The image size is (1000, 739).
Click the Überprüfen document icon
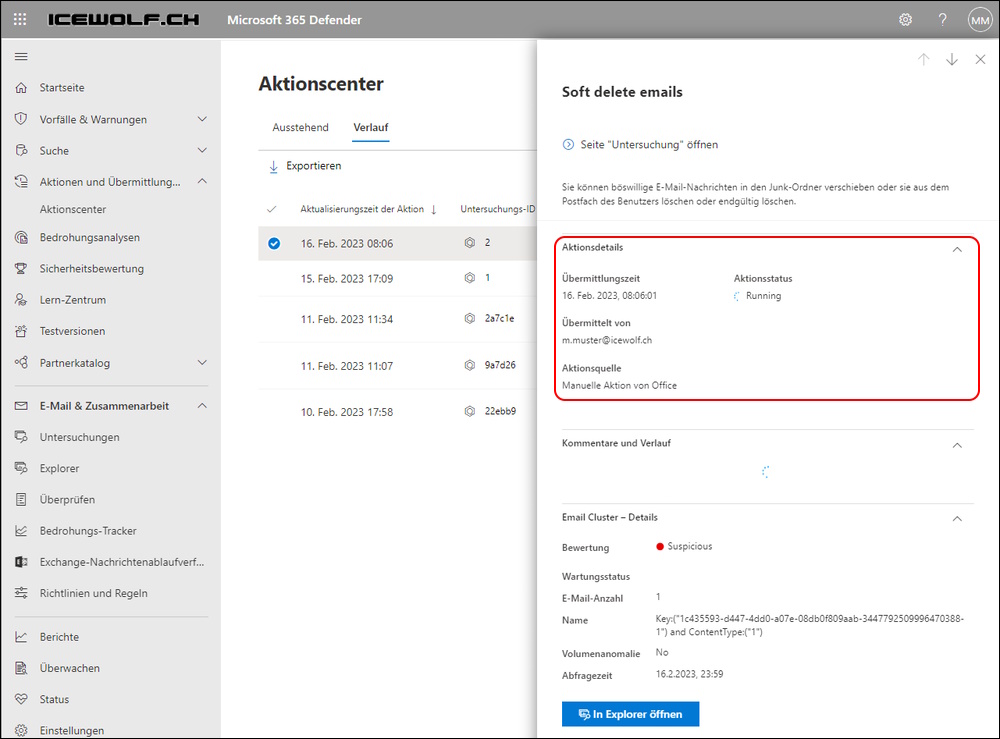pyautogui.click(x=21, y=499)
